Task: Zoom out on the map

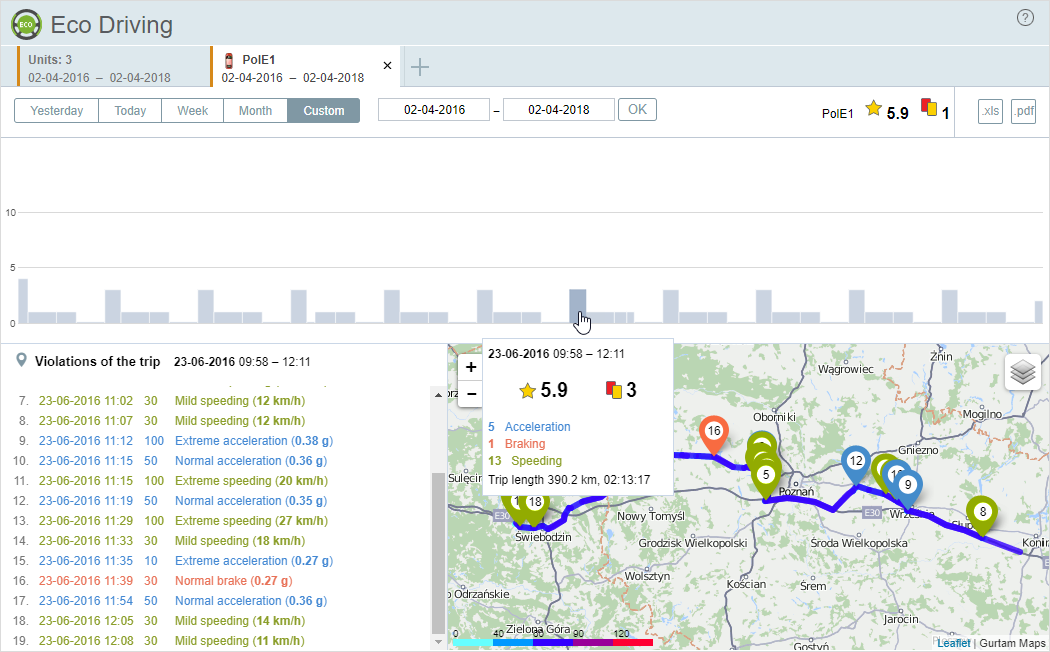Action: [471, 393]
